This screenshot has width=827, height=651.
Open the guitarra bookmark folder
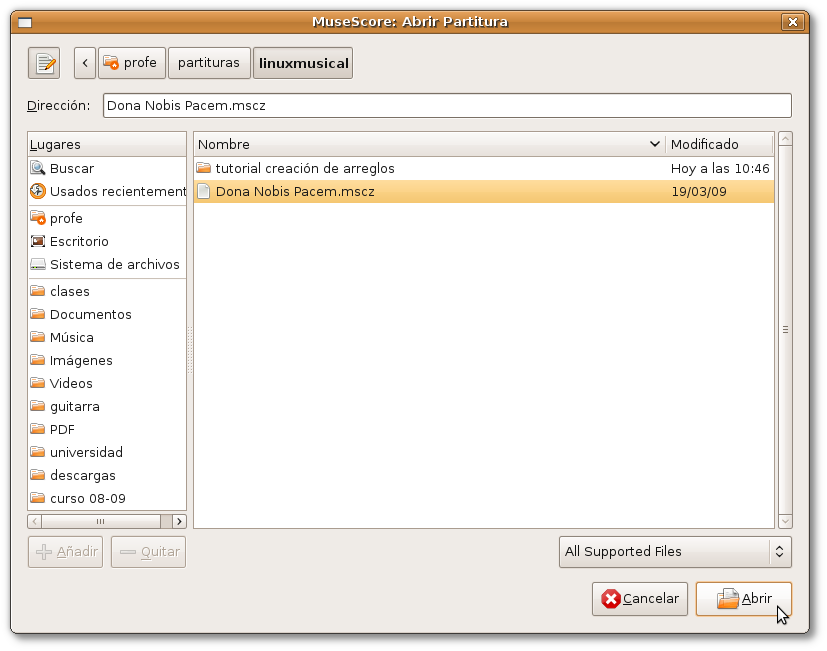point(108,407)
